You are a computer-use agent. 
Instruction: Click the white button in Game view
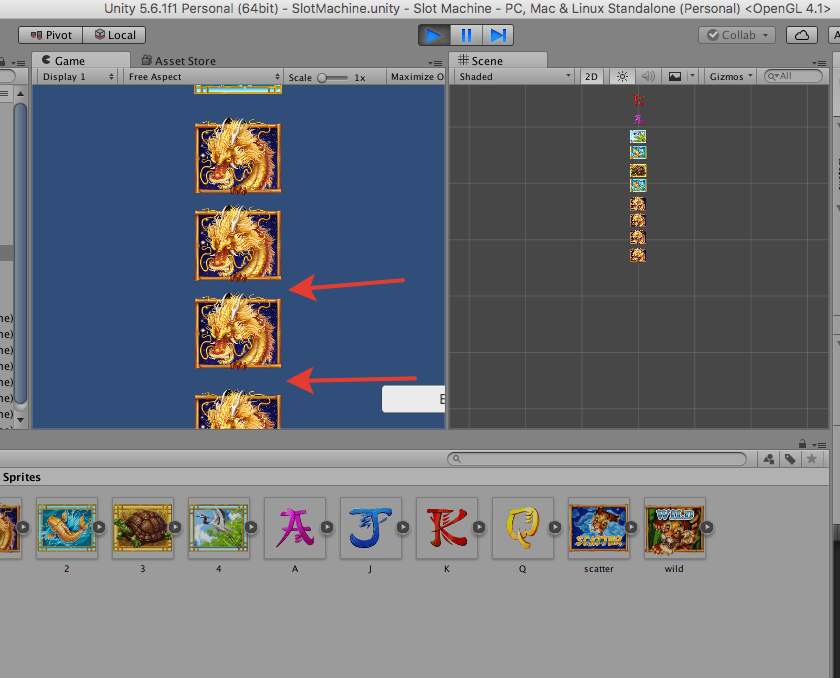point(414,399)
